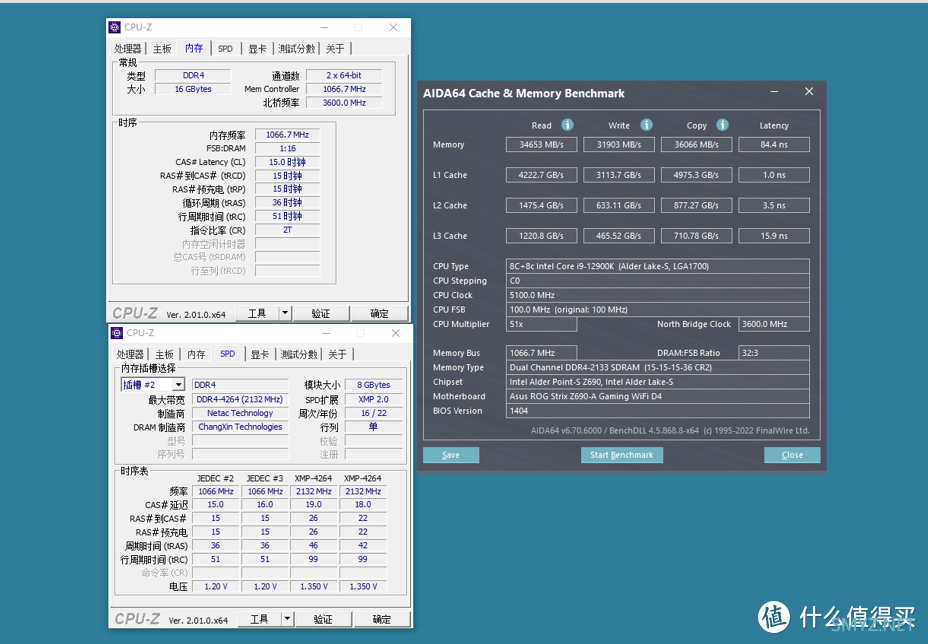Viewport: 928px width, 644px height.
Task: Click DRAM 制造商 field ChangXin Technologies
Action: pos(240,427)
